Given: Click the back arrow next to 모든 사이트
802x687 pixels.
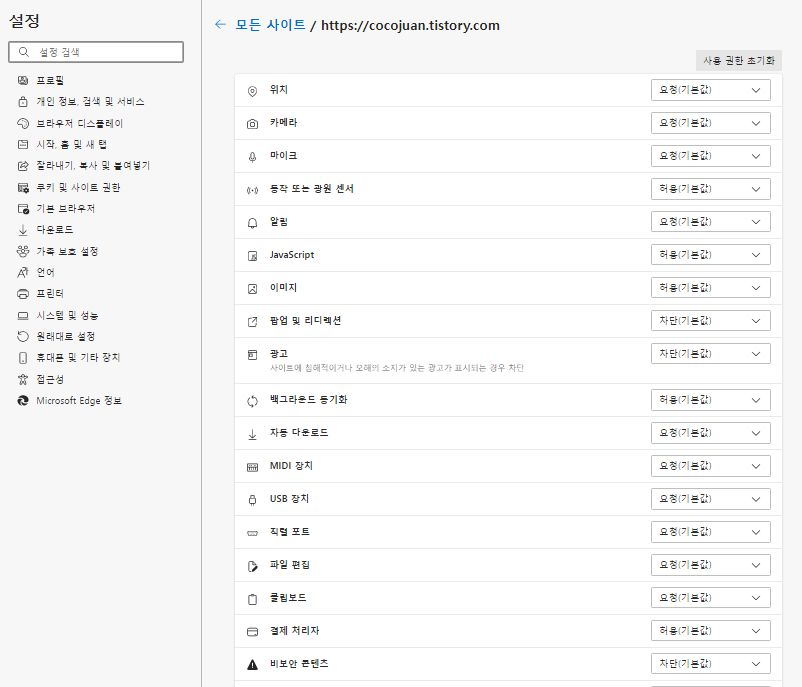Looking at the screenshot, I should tap(220, 25).
